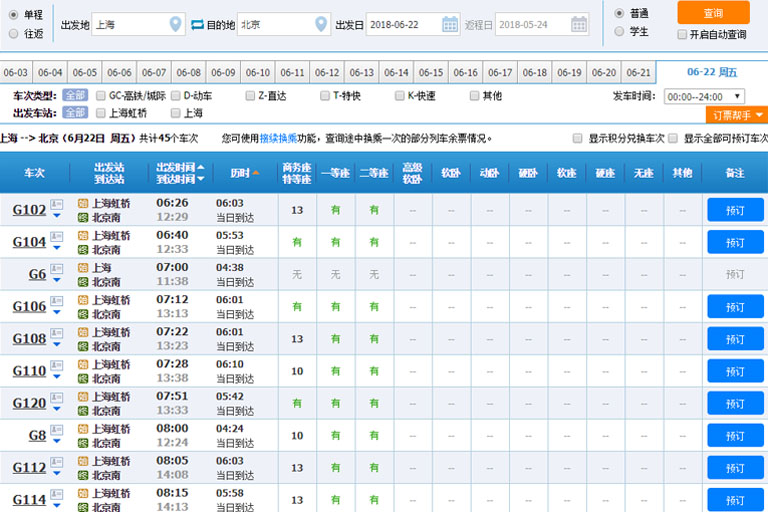Open the 发车时间 00:00--24:00 dropdown
Viewport: 768px width, 512px height.
(x=704, y=97)
